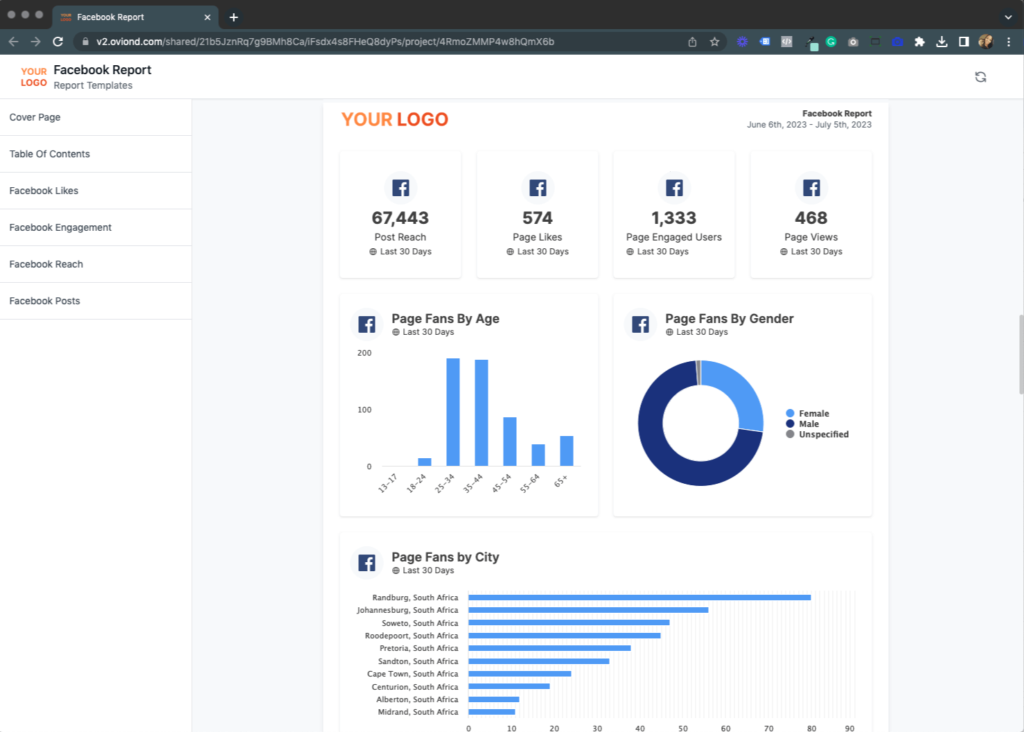
Task: Click the Johannesburg, South Africa bar
Action: 588,610
